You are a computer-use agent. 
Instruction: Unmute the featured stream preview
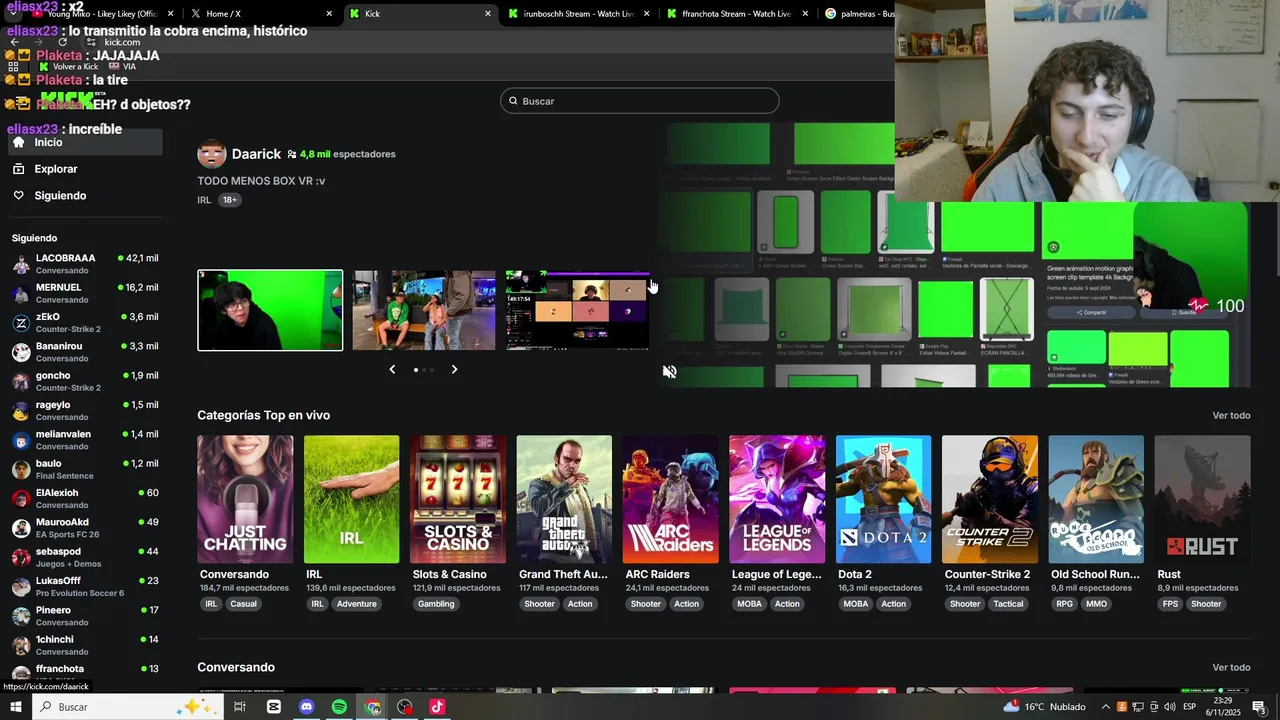pyautogui.click(x=670, y=372)
